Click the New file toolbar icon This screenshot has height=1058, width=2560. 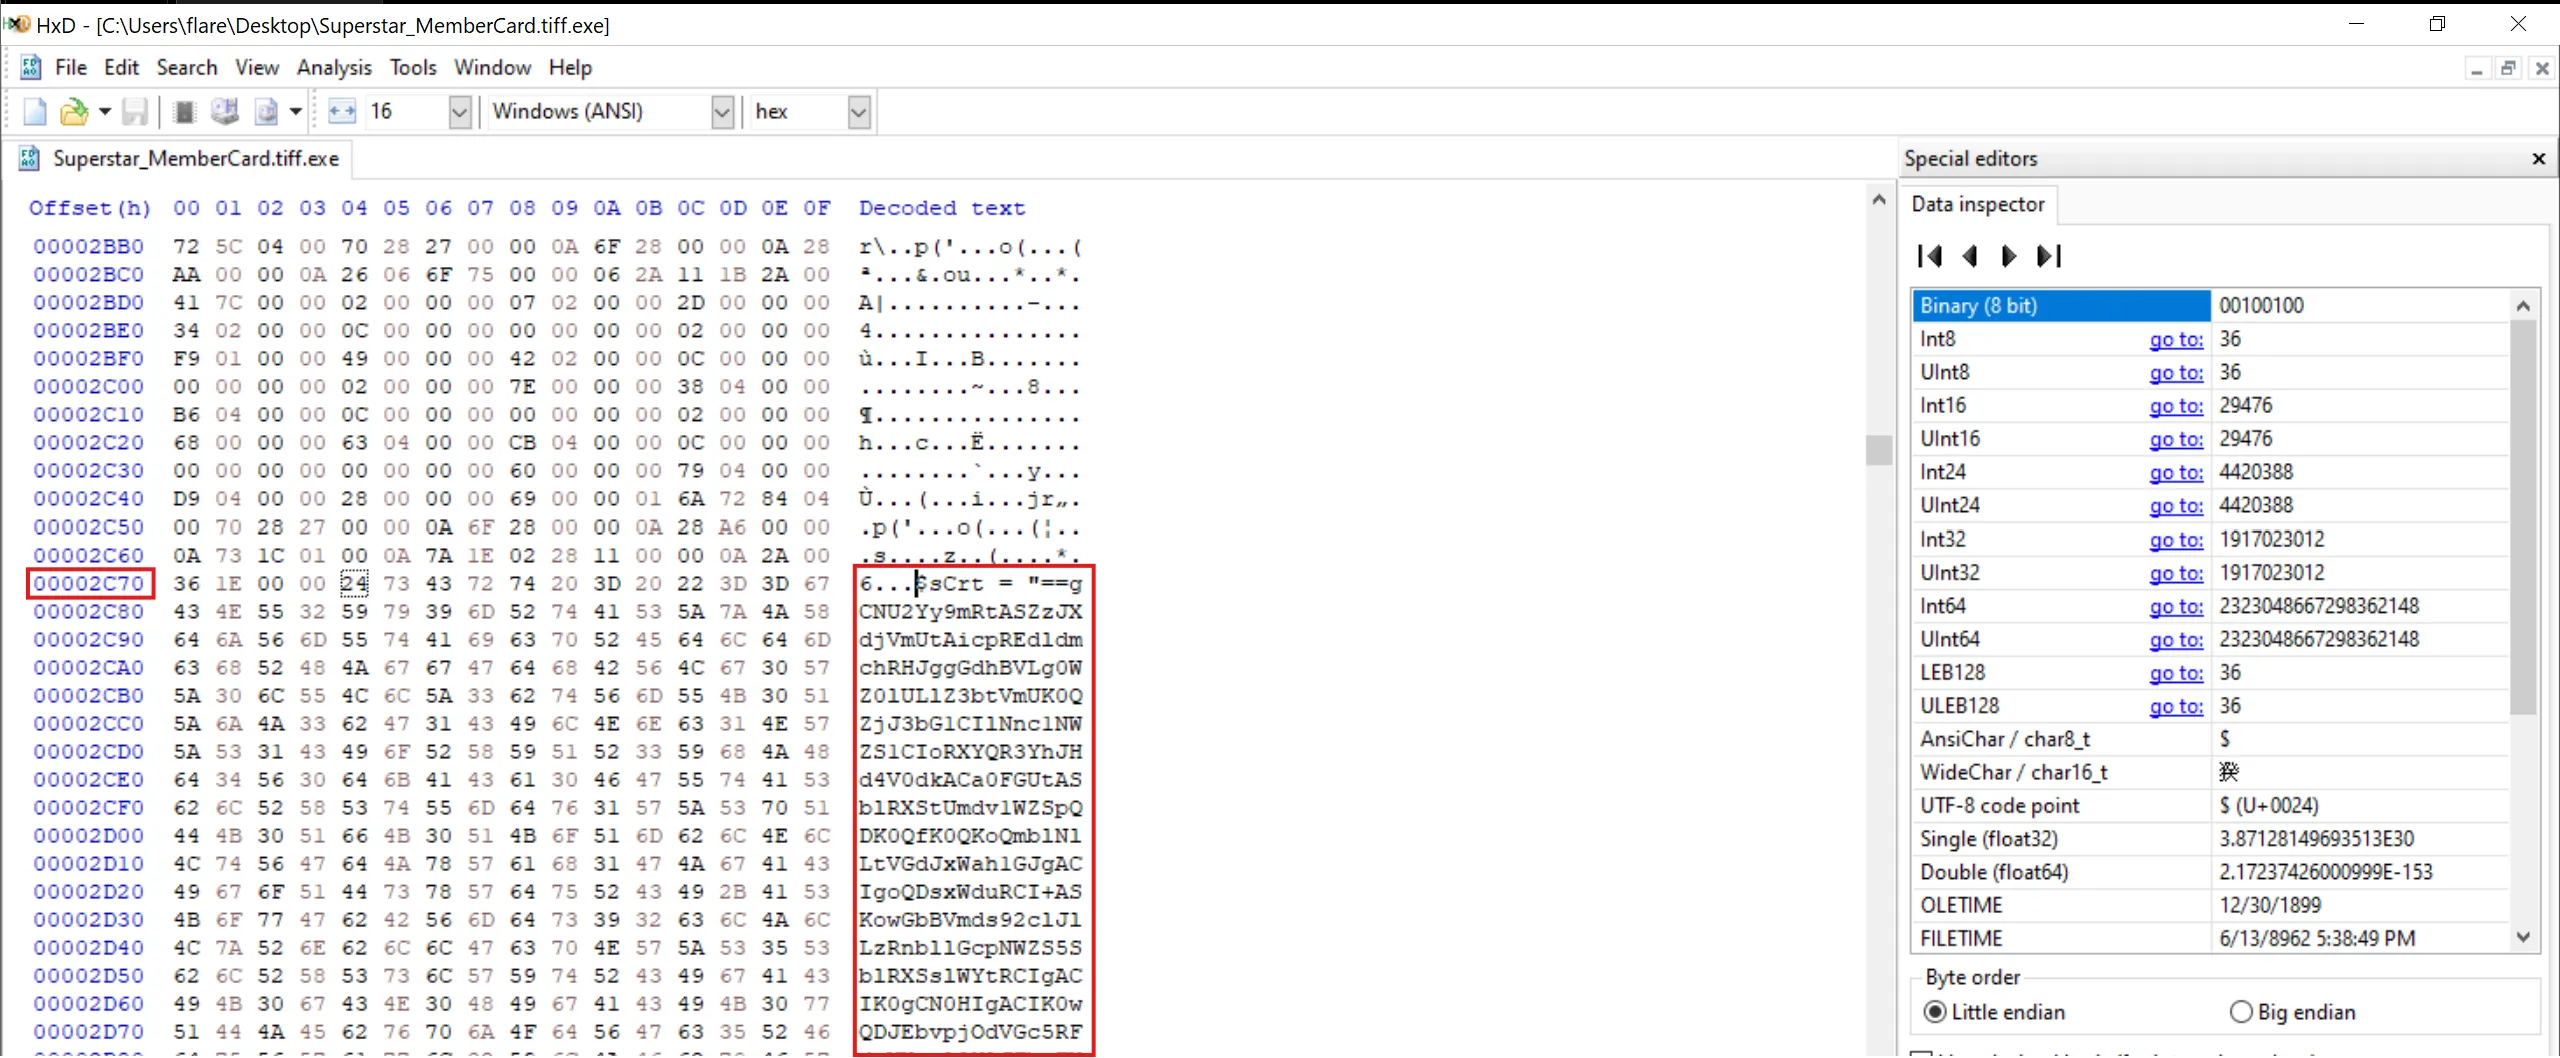(34, 112)
